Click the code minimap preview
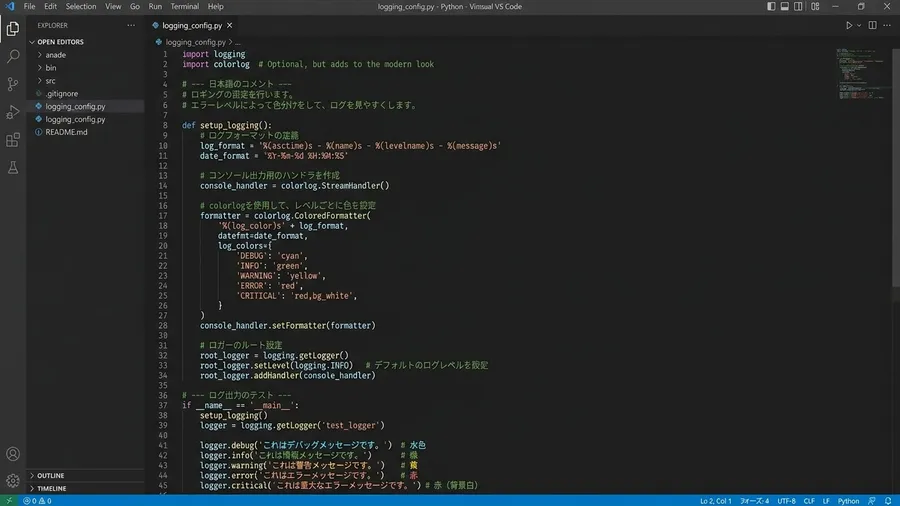 pyautogui.click(x=861, y=74)
